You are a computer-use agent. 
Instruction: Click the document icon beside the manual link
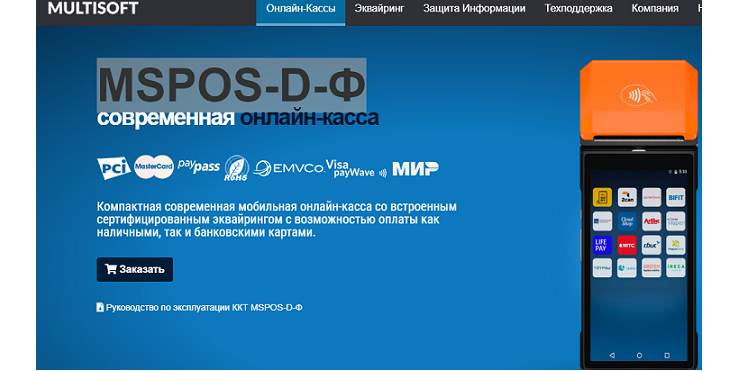click(100, 307)
